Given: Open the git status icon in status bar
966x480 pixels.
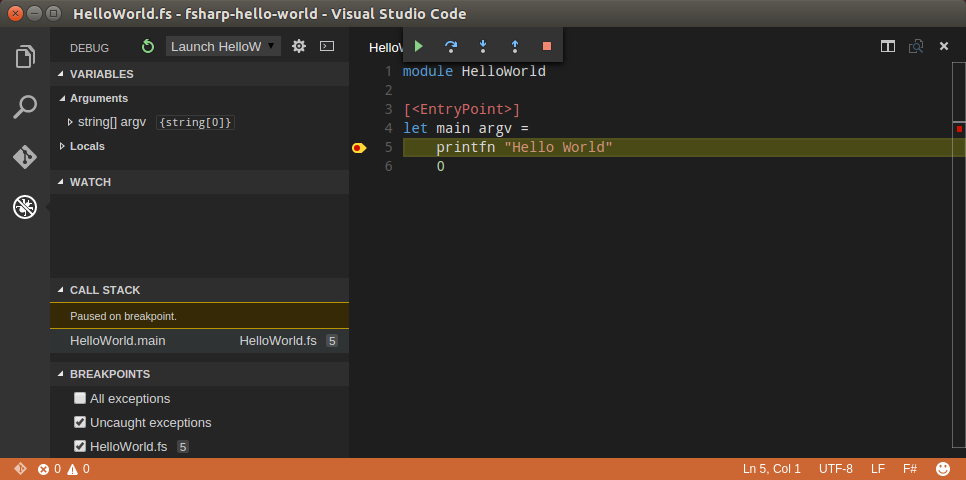Looking at the screenshot, I should pos(20,469).
